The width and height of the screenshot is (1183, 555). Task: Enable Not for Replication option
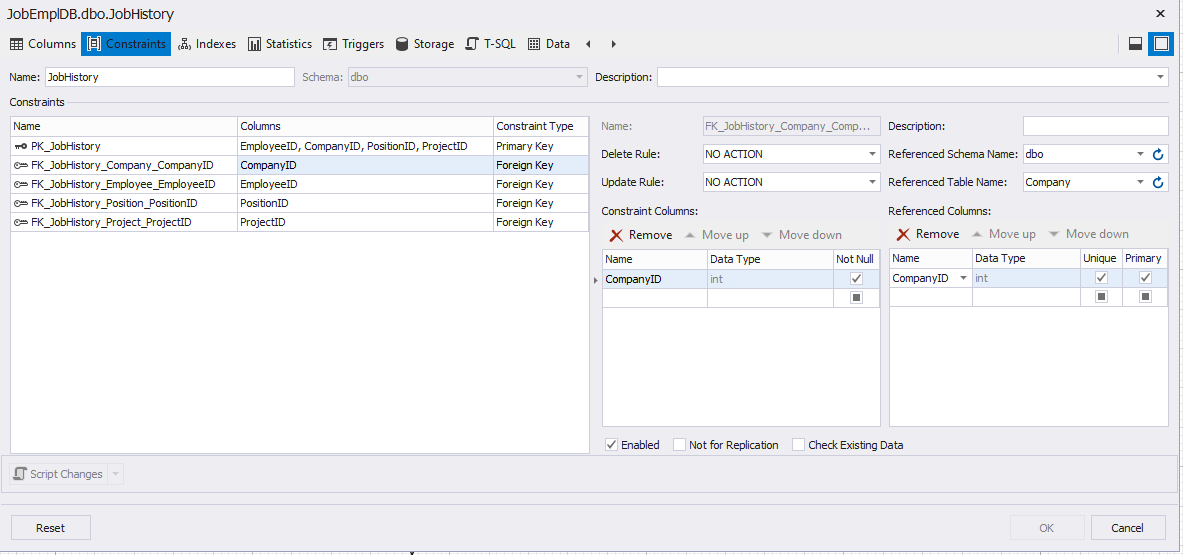pyautogui.click(x=680, y=445)
